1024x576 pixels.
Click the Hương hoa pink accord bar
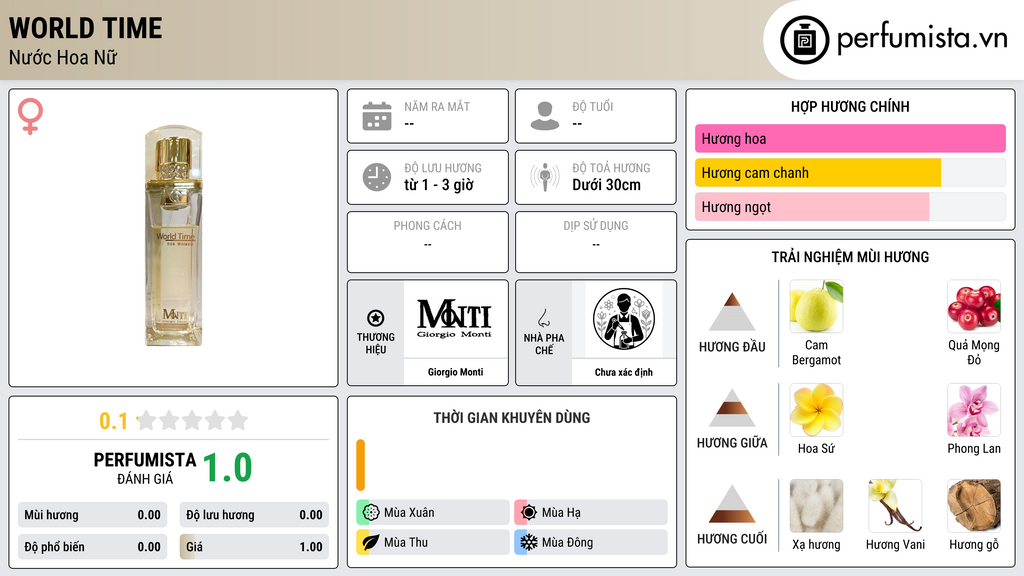click(x=850, y=138)
